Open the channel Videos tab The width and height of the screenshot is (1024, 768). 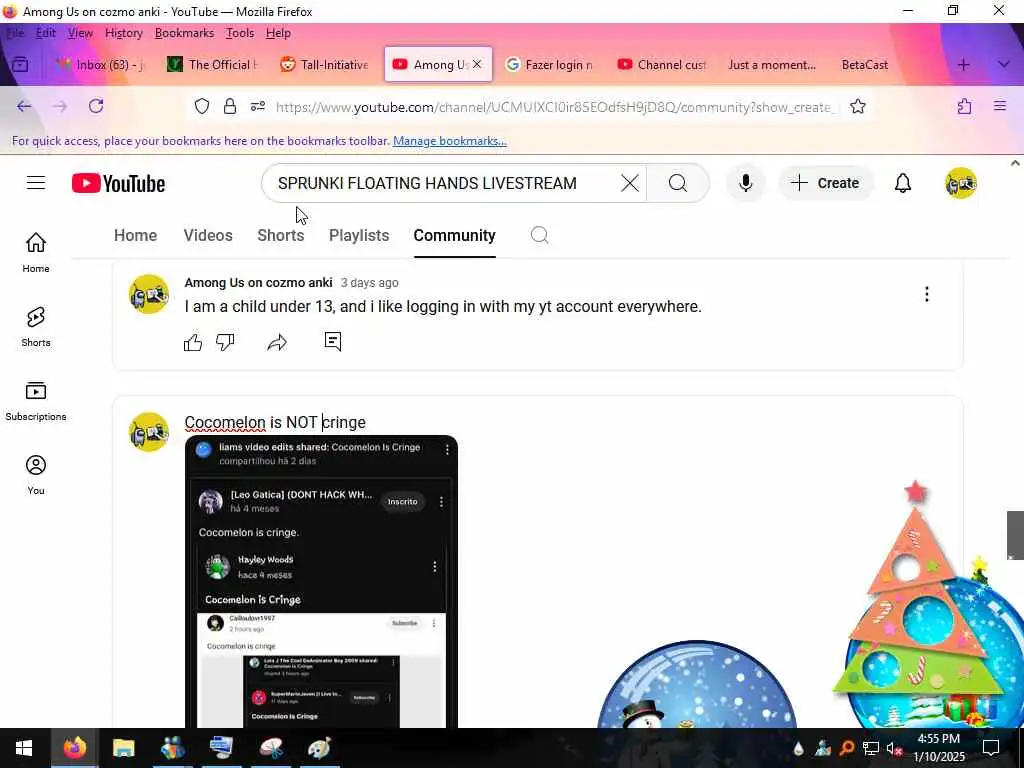click(x=208, y=235)
